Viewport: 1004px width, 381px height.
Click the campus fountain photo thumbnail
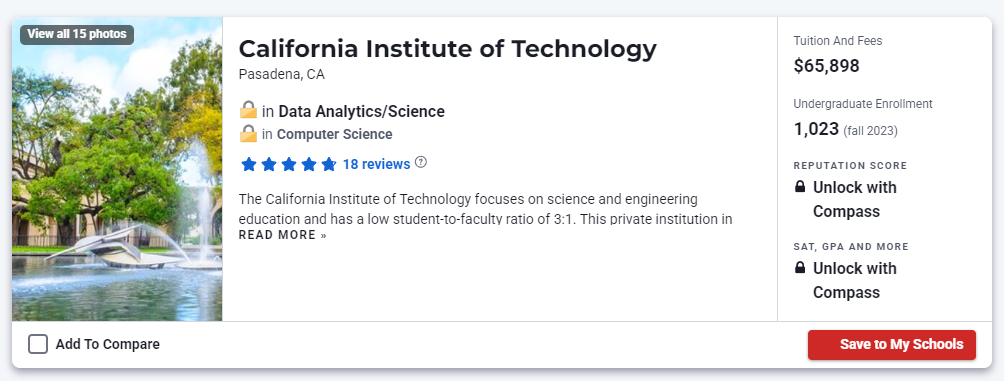click(x=117, y=169)
